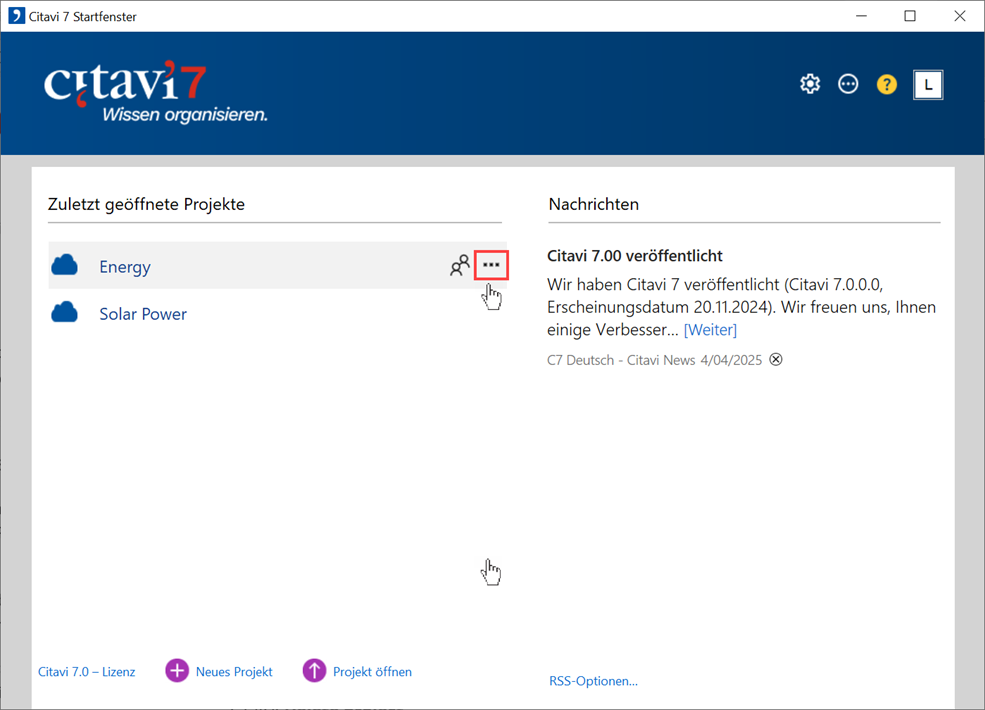This screenshot has width=985, height=710.
Task: Click the purple arrow icon for Projekt öffnen
Action: point(314,670)
